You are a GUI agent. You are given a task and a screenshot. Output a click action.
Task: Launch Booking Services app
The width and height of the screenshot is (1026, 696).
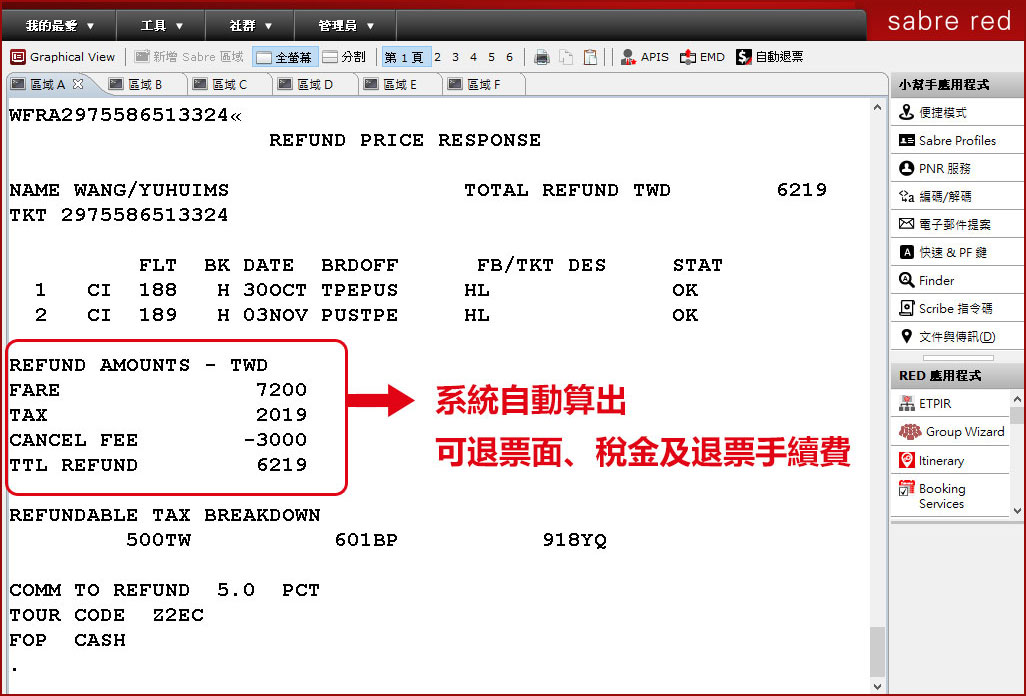[x=950, y=496]
